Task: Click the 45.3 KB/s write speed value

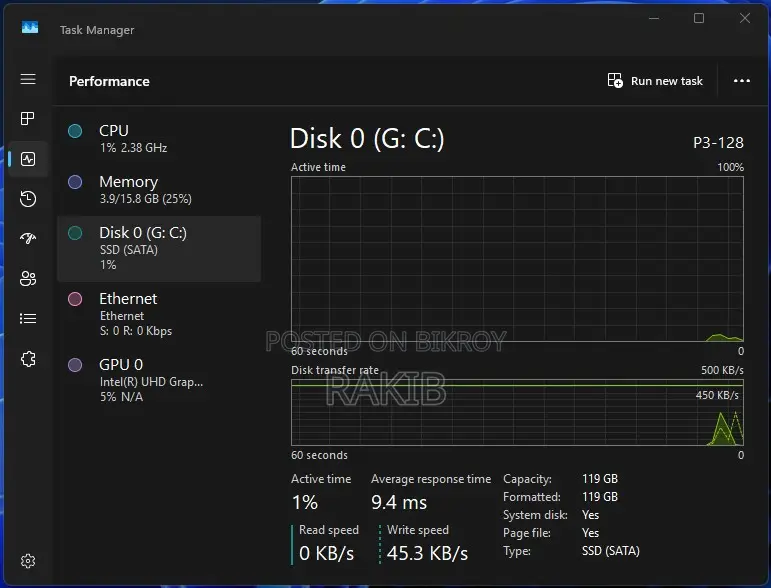Action: coord(427,554)
